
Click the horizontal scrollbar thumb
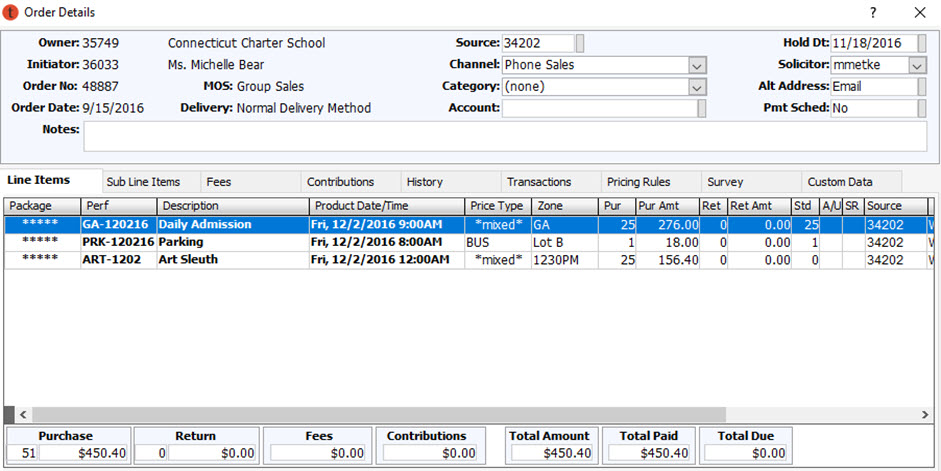point(379,415)
